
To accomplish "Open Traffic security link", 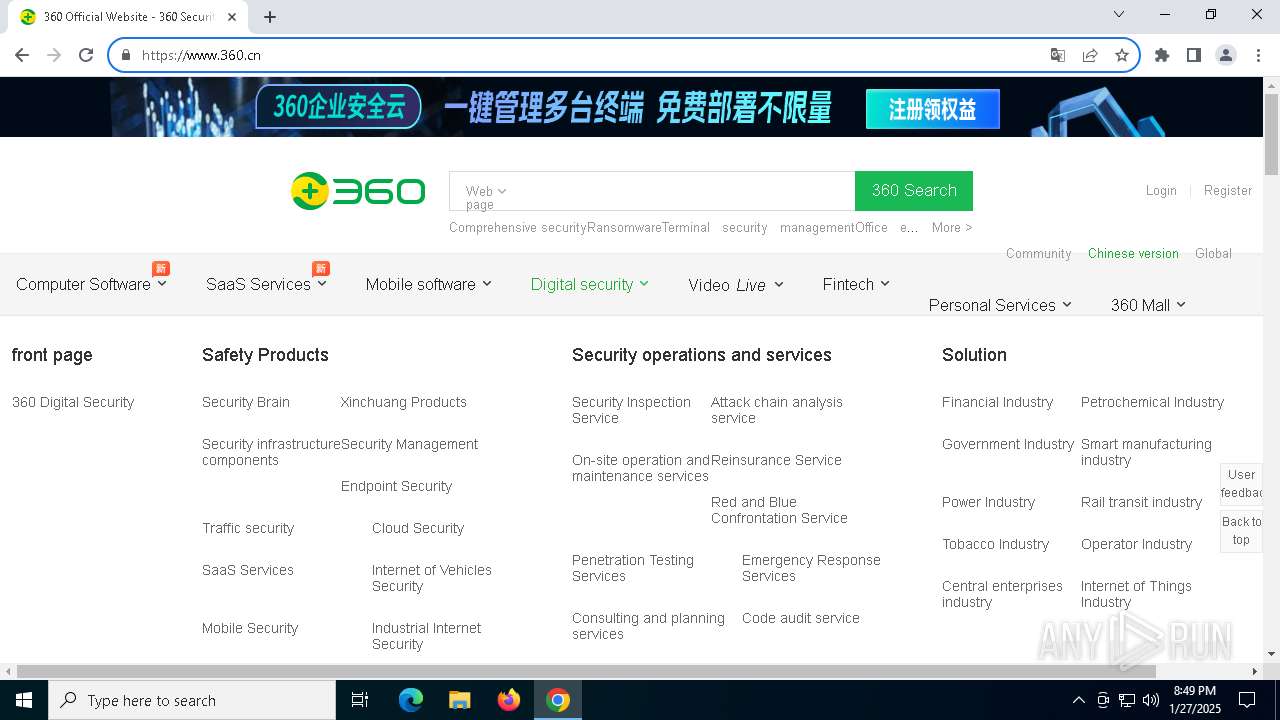I will pyautogui.click(x=248, y=528).
